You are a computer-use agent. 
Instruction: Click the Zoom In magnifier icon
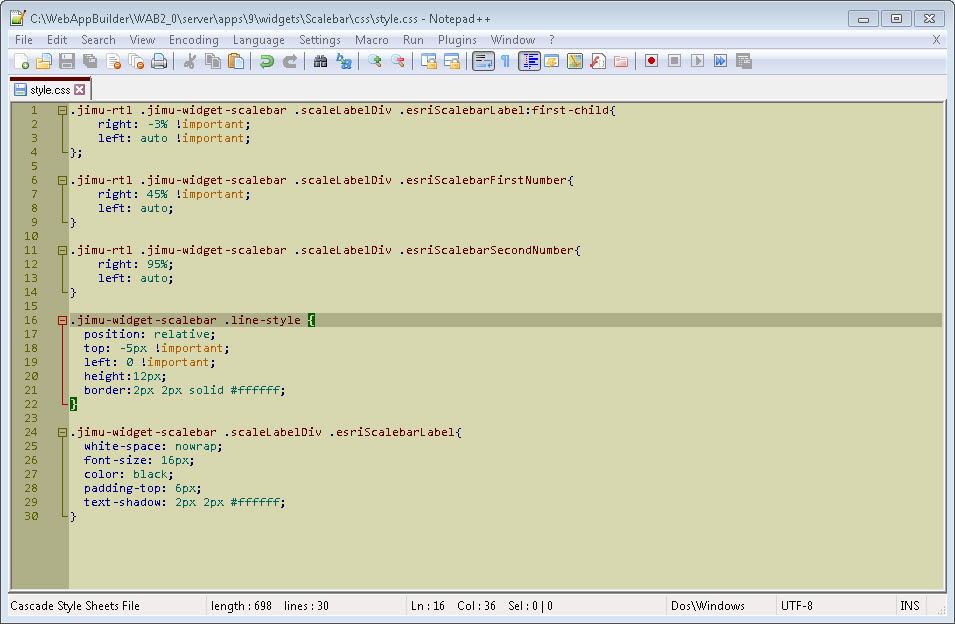pyautogui.click(x=375, y=61)
